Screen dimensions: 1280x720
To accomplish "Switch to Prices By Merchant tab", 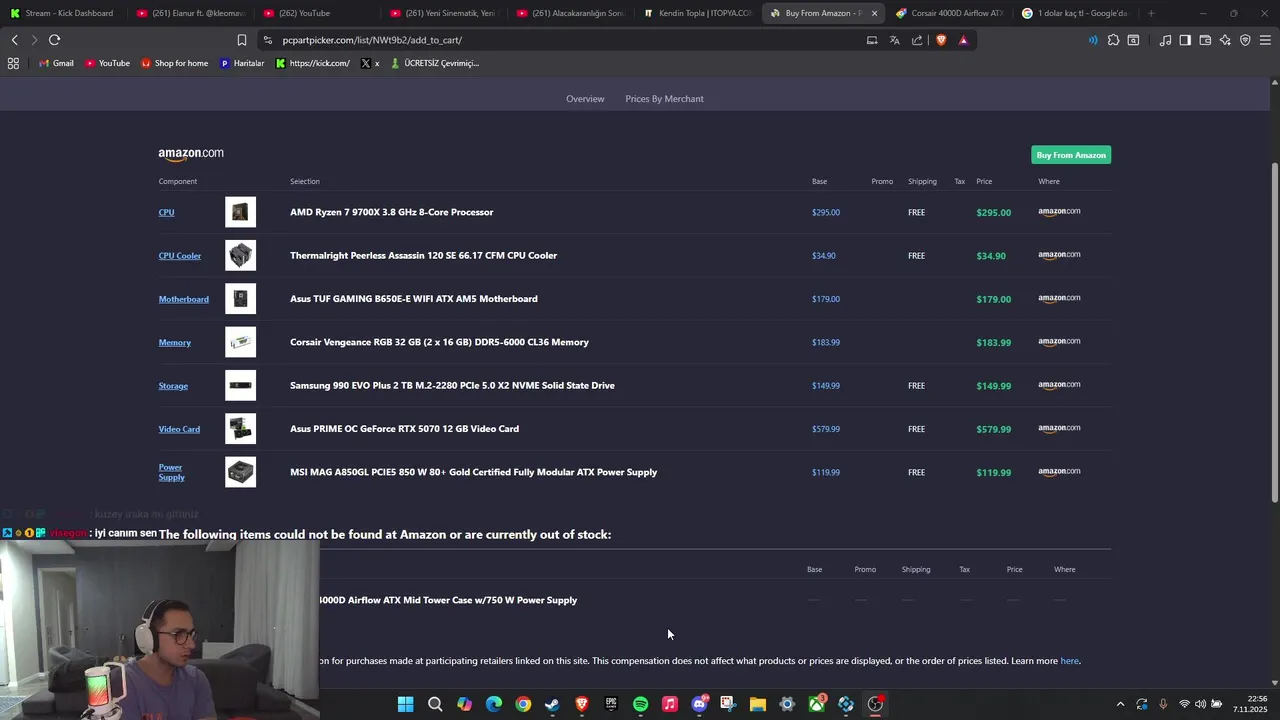I will click(664, 99).
